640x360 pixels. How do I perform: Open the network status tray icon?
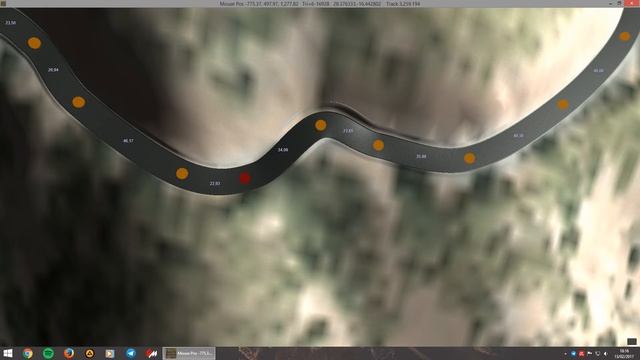click(x=598, y=354)
